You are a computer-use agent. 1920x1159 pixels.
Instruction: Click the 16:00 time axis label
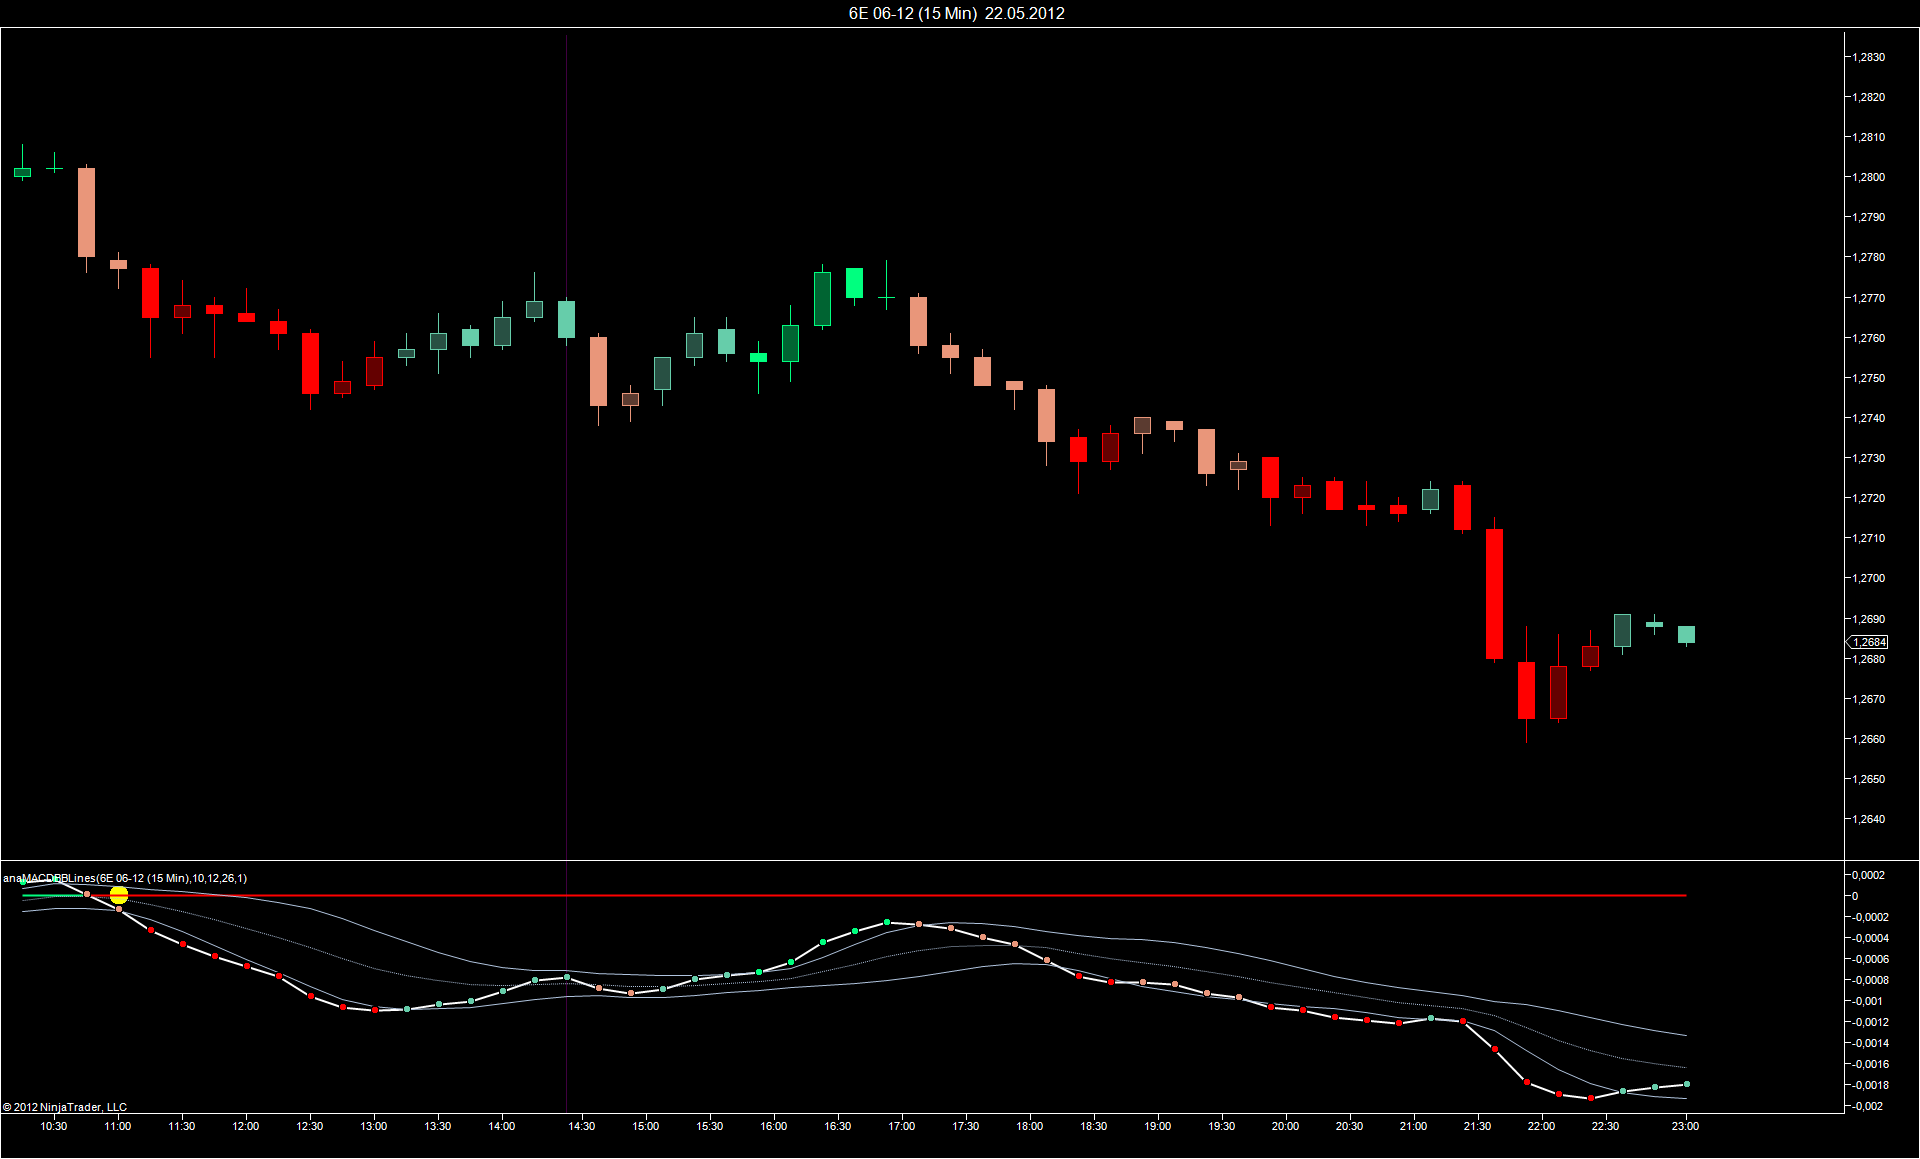(x=774, y=1126)
